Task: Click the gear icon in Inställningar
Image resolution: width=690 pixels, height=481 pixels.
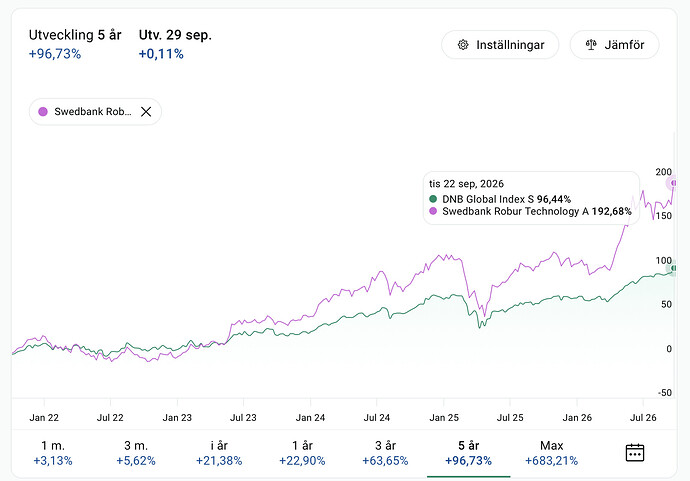Action: point(463,44)
